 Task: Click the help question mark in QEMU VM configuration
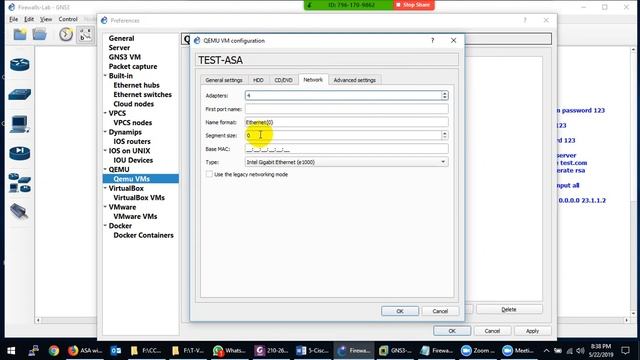[x=432, y=40]
